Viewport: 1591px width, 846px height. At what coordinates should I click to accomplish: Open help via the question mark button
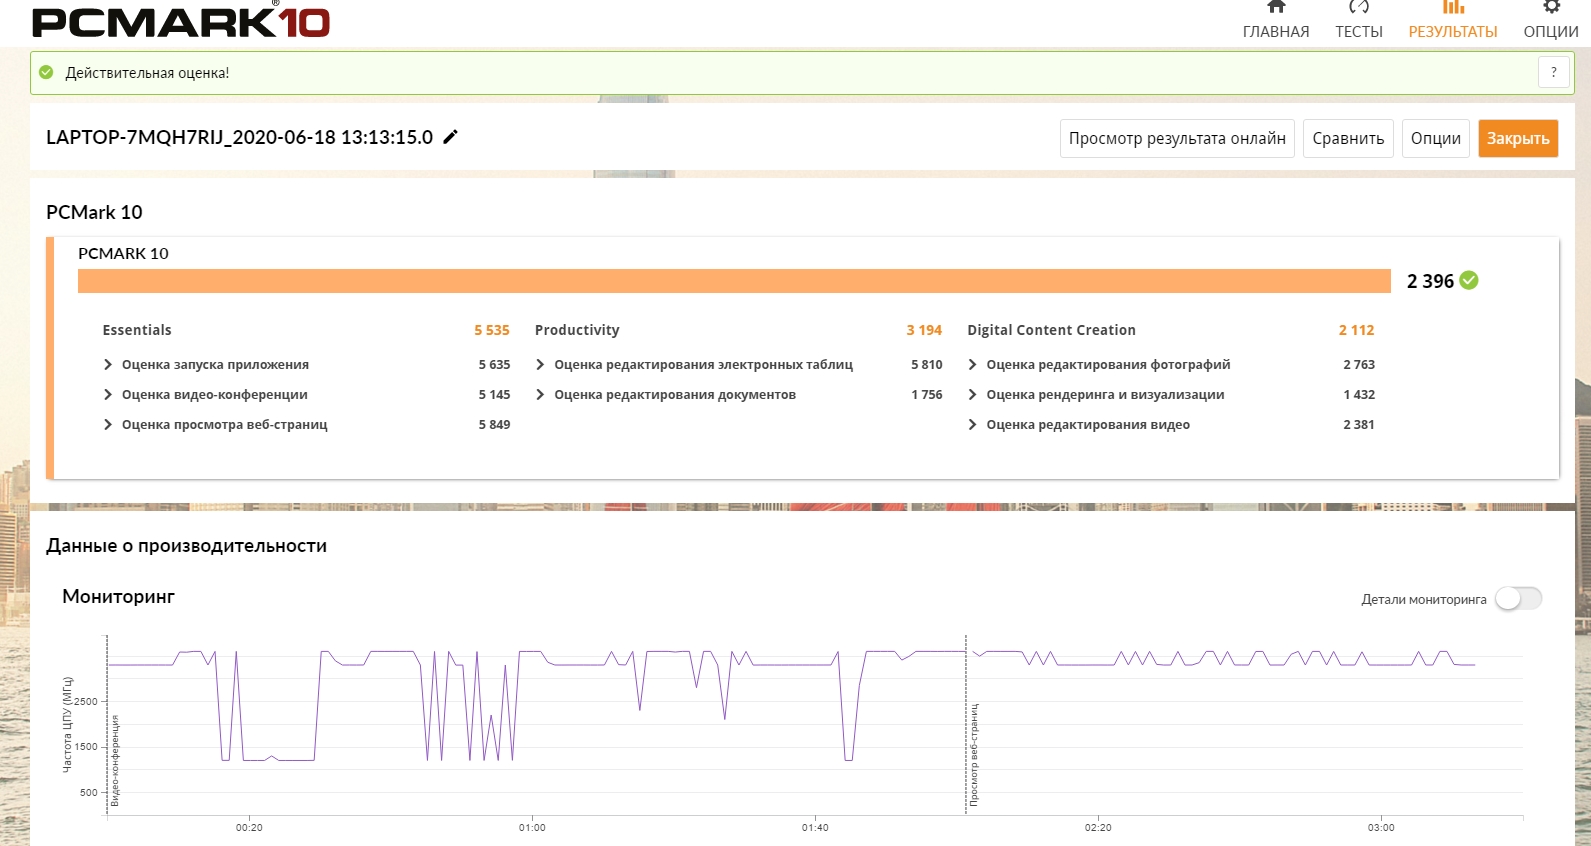tap(1553, 72)
